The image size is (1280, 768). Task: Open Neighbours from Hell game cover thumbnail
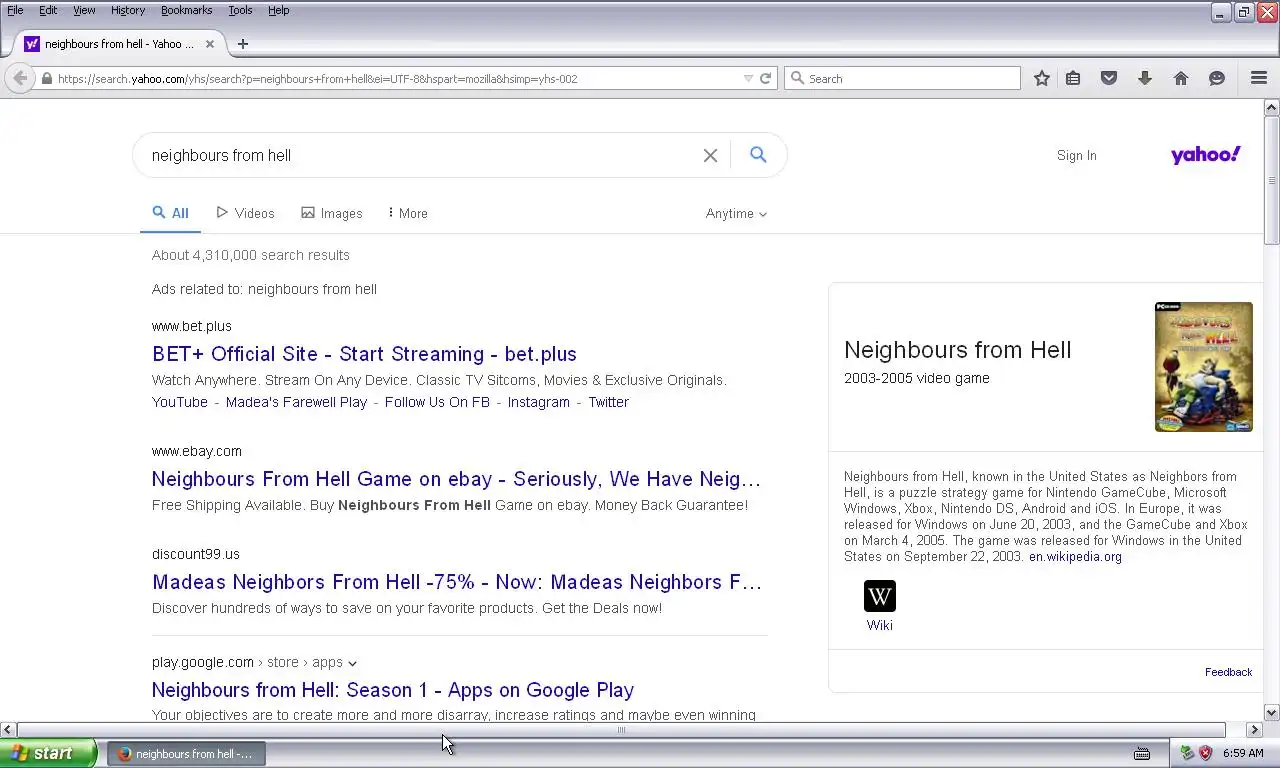pyautogui.click(x=1204, y=367)
